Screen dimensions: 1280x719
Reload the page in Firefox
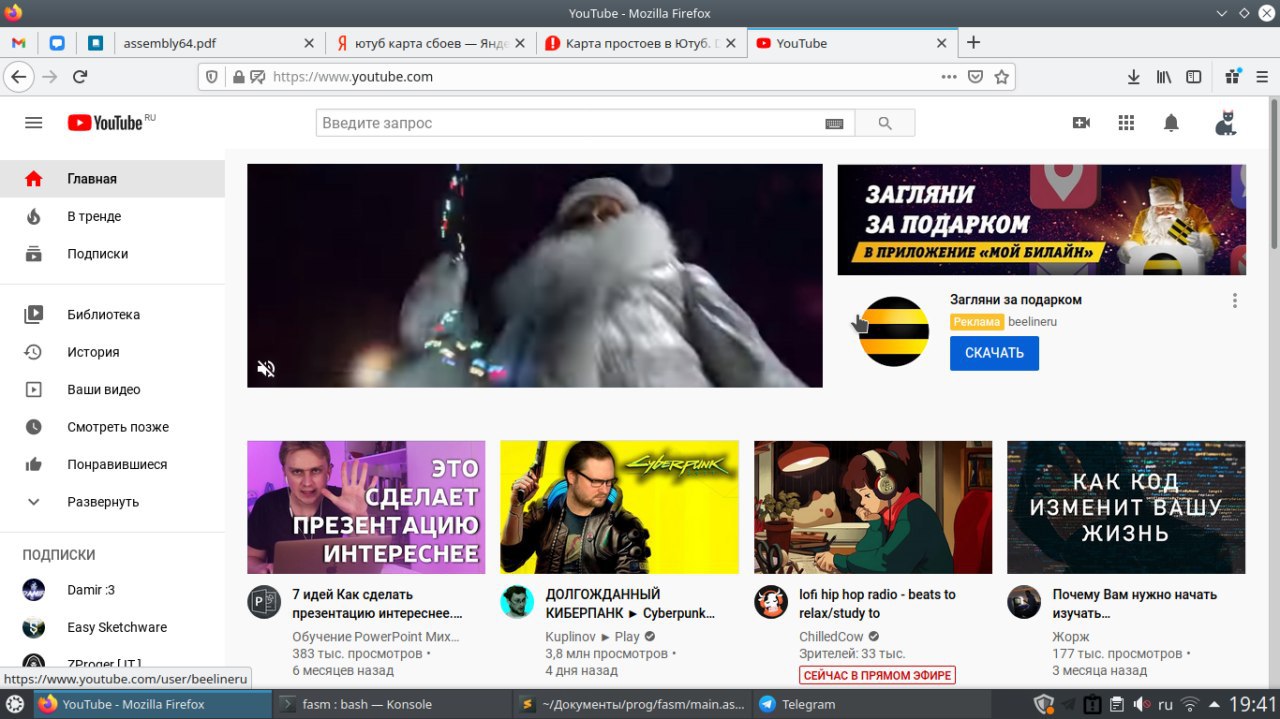80,77
